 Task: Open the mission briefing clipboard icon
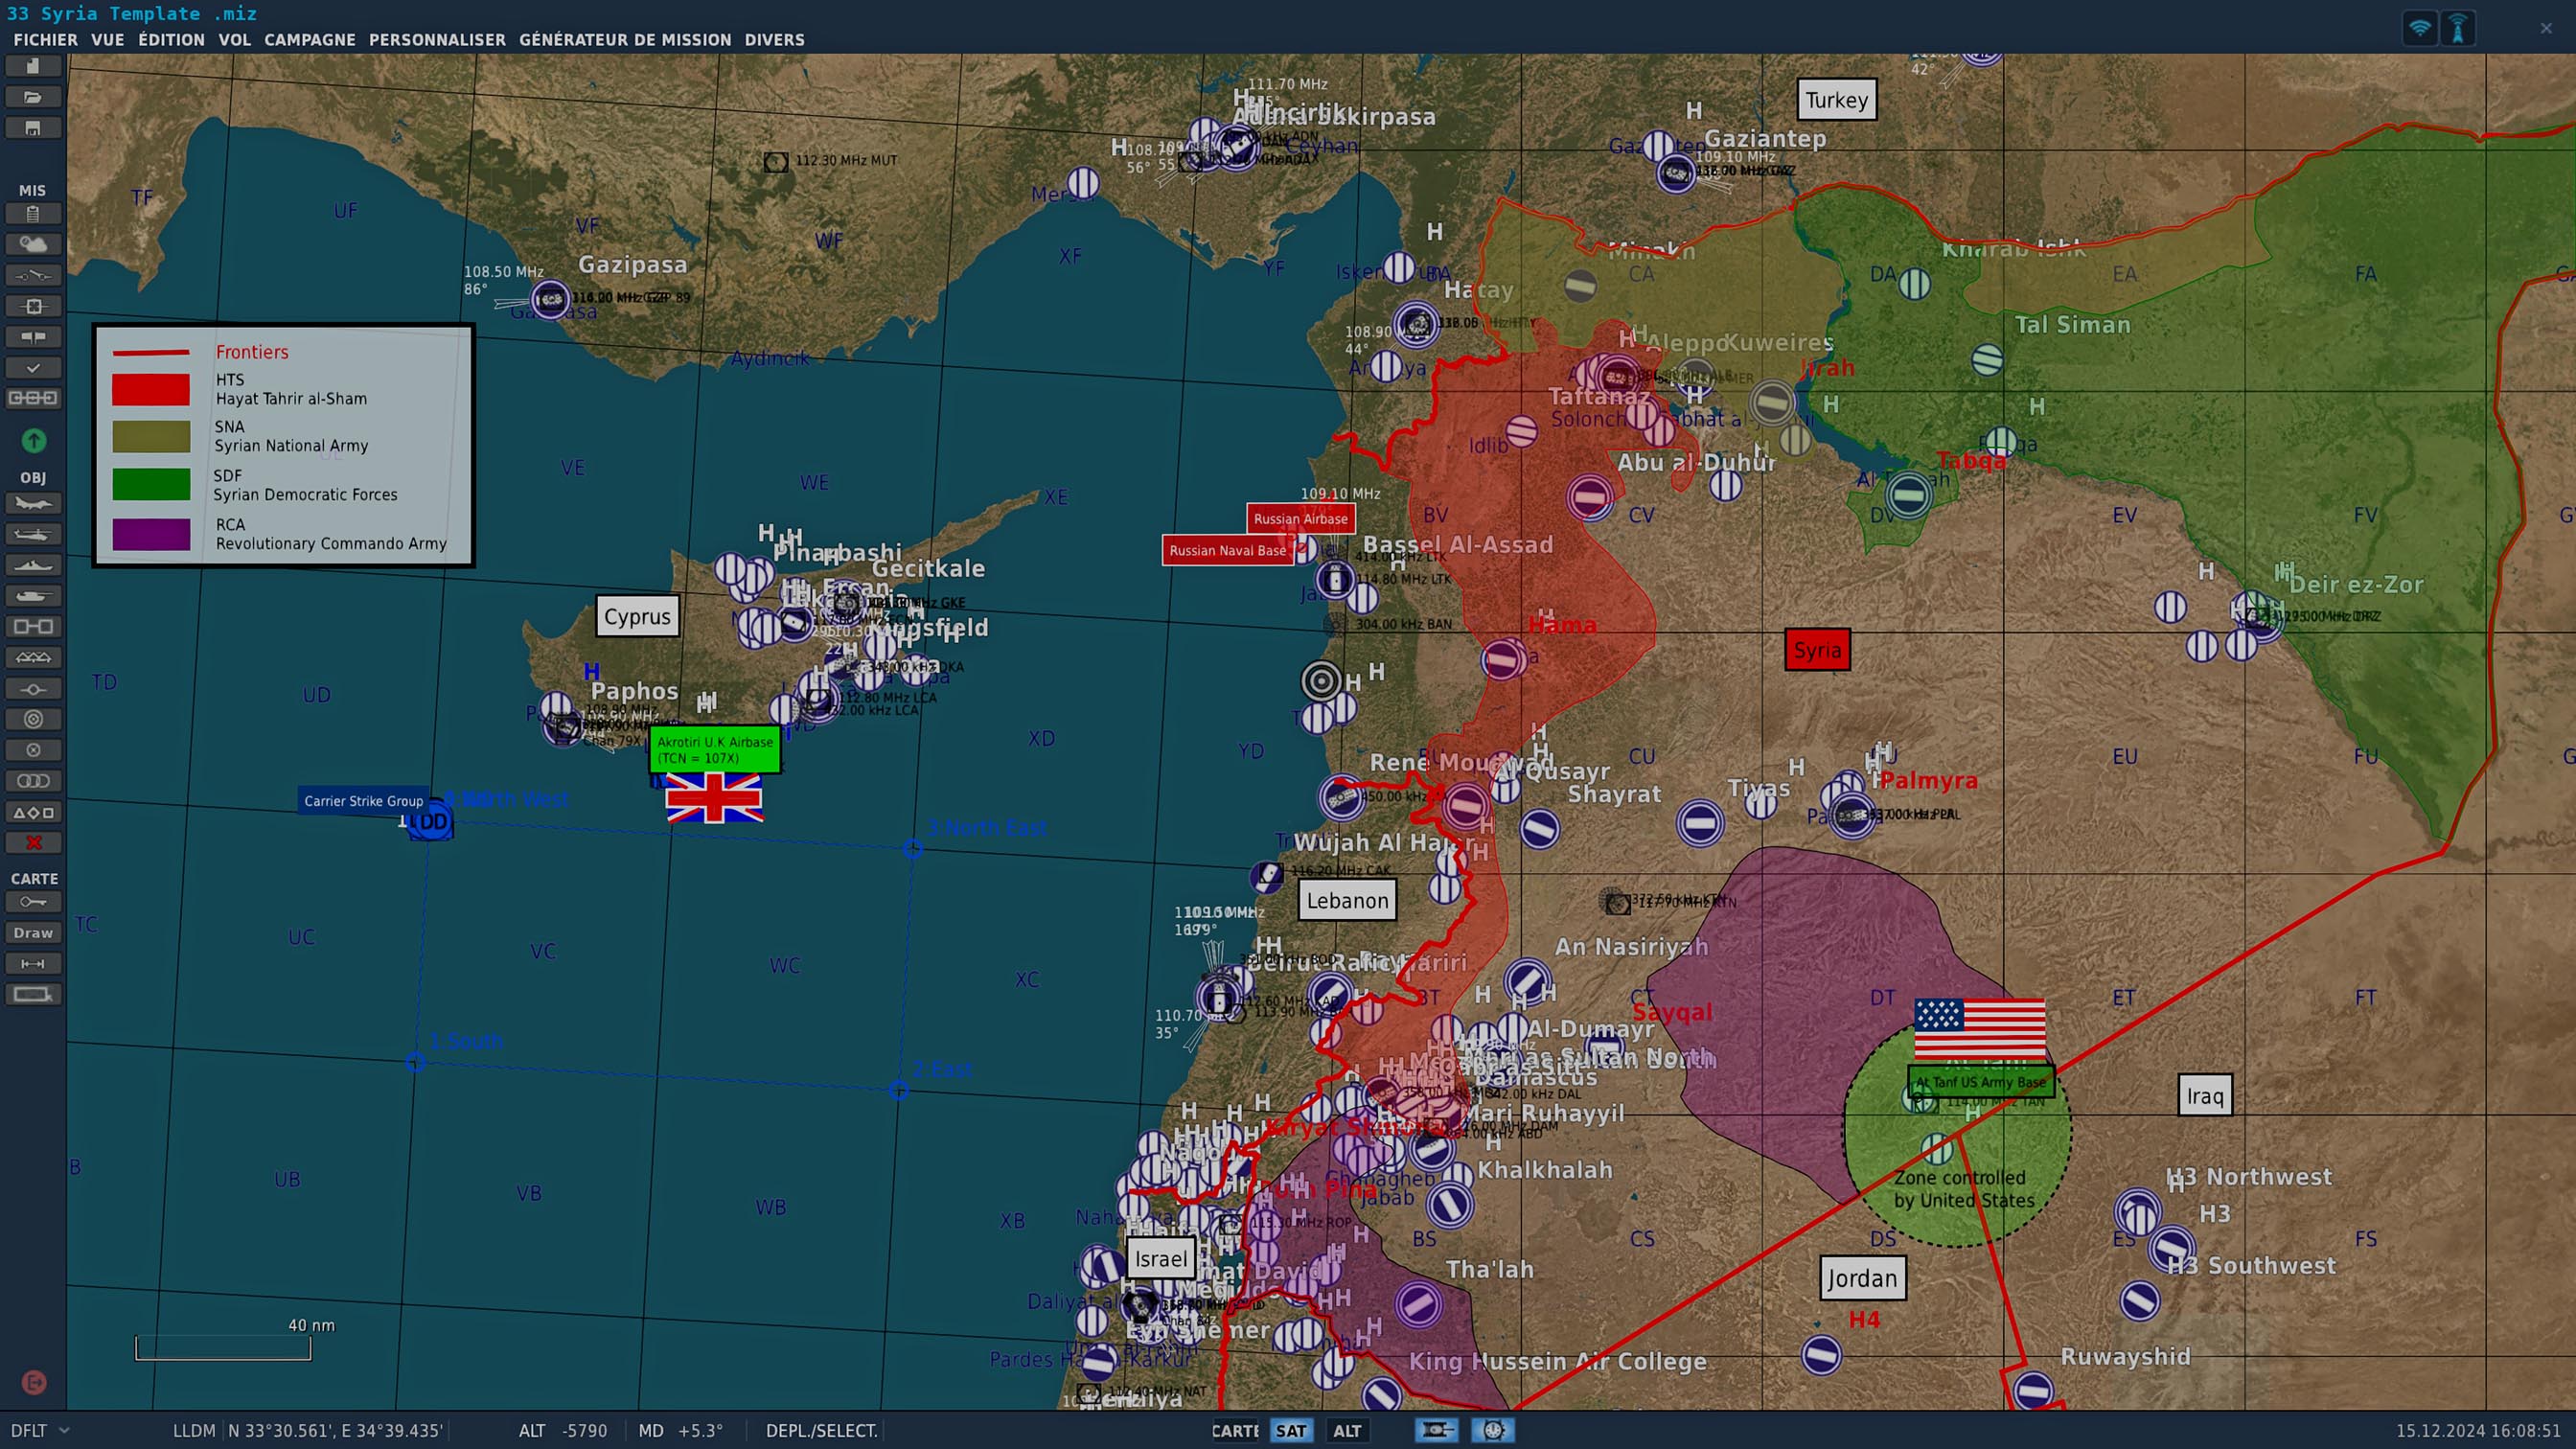tap(33, 213)
